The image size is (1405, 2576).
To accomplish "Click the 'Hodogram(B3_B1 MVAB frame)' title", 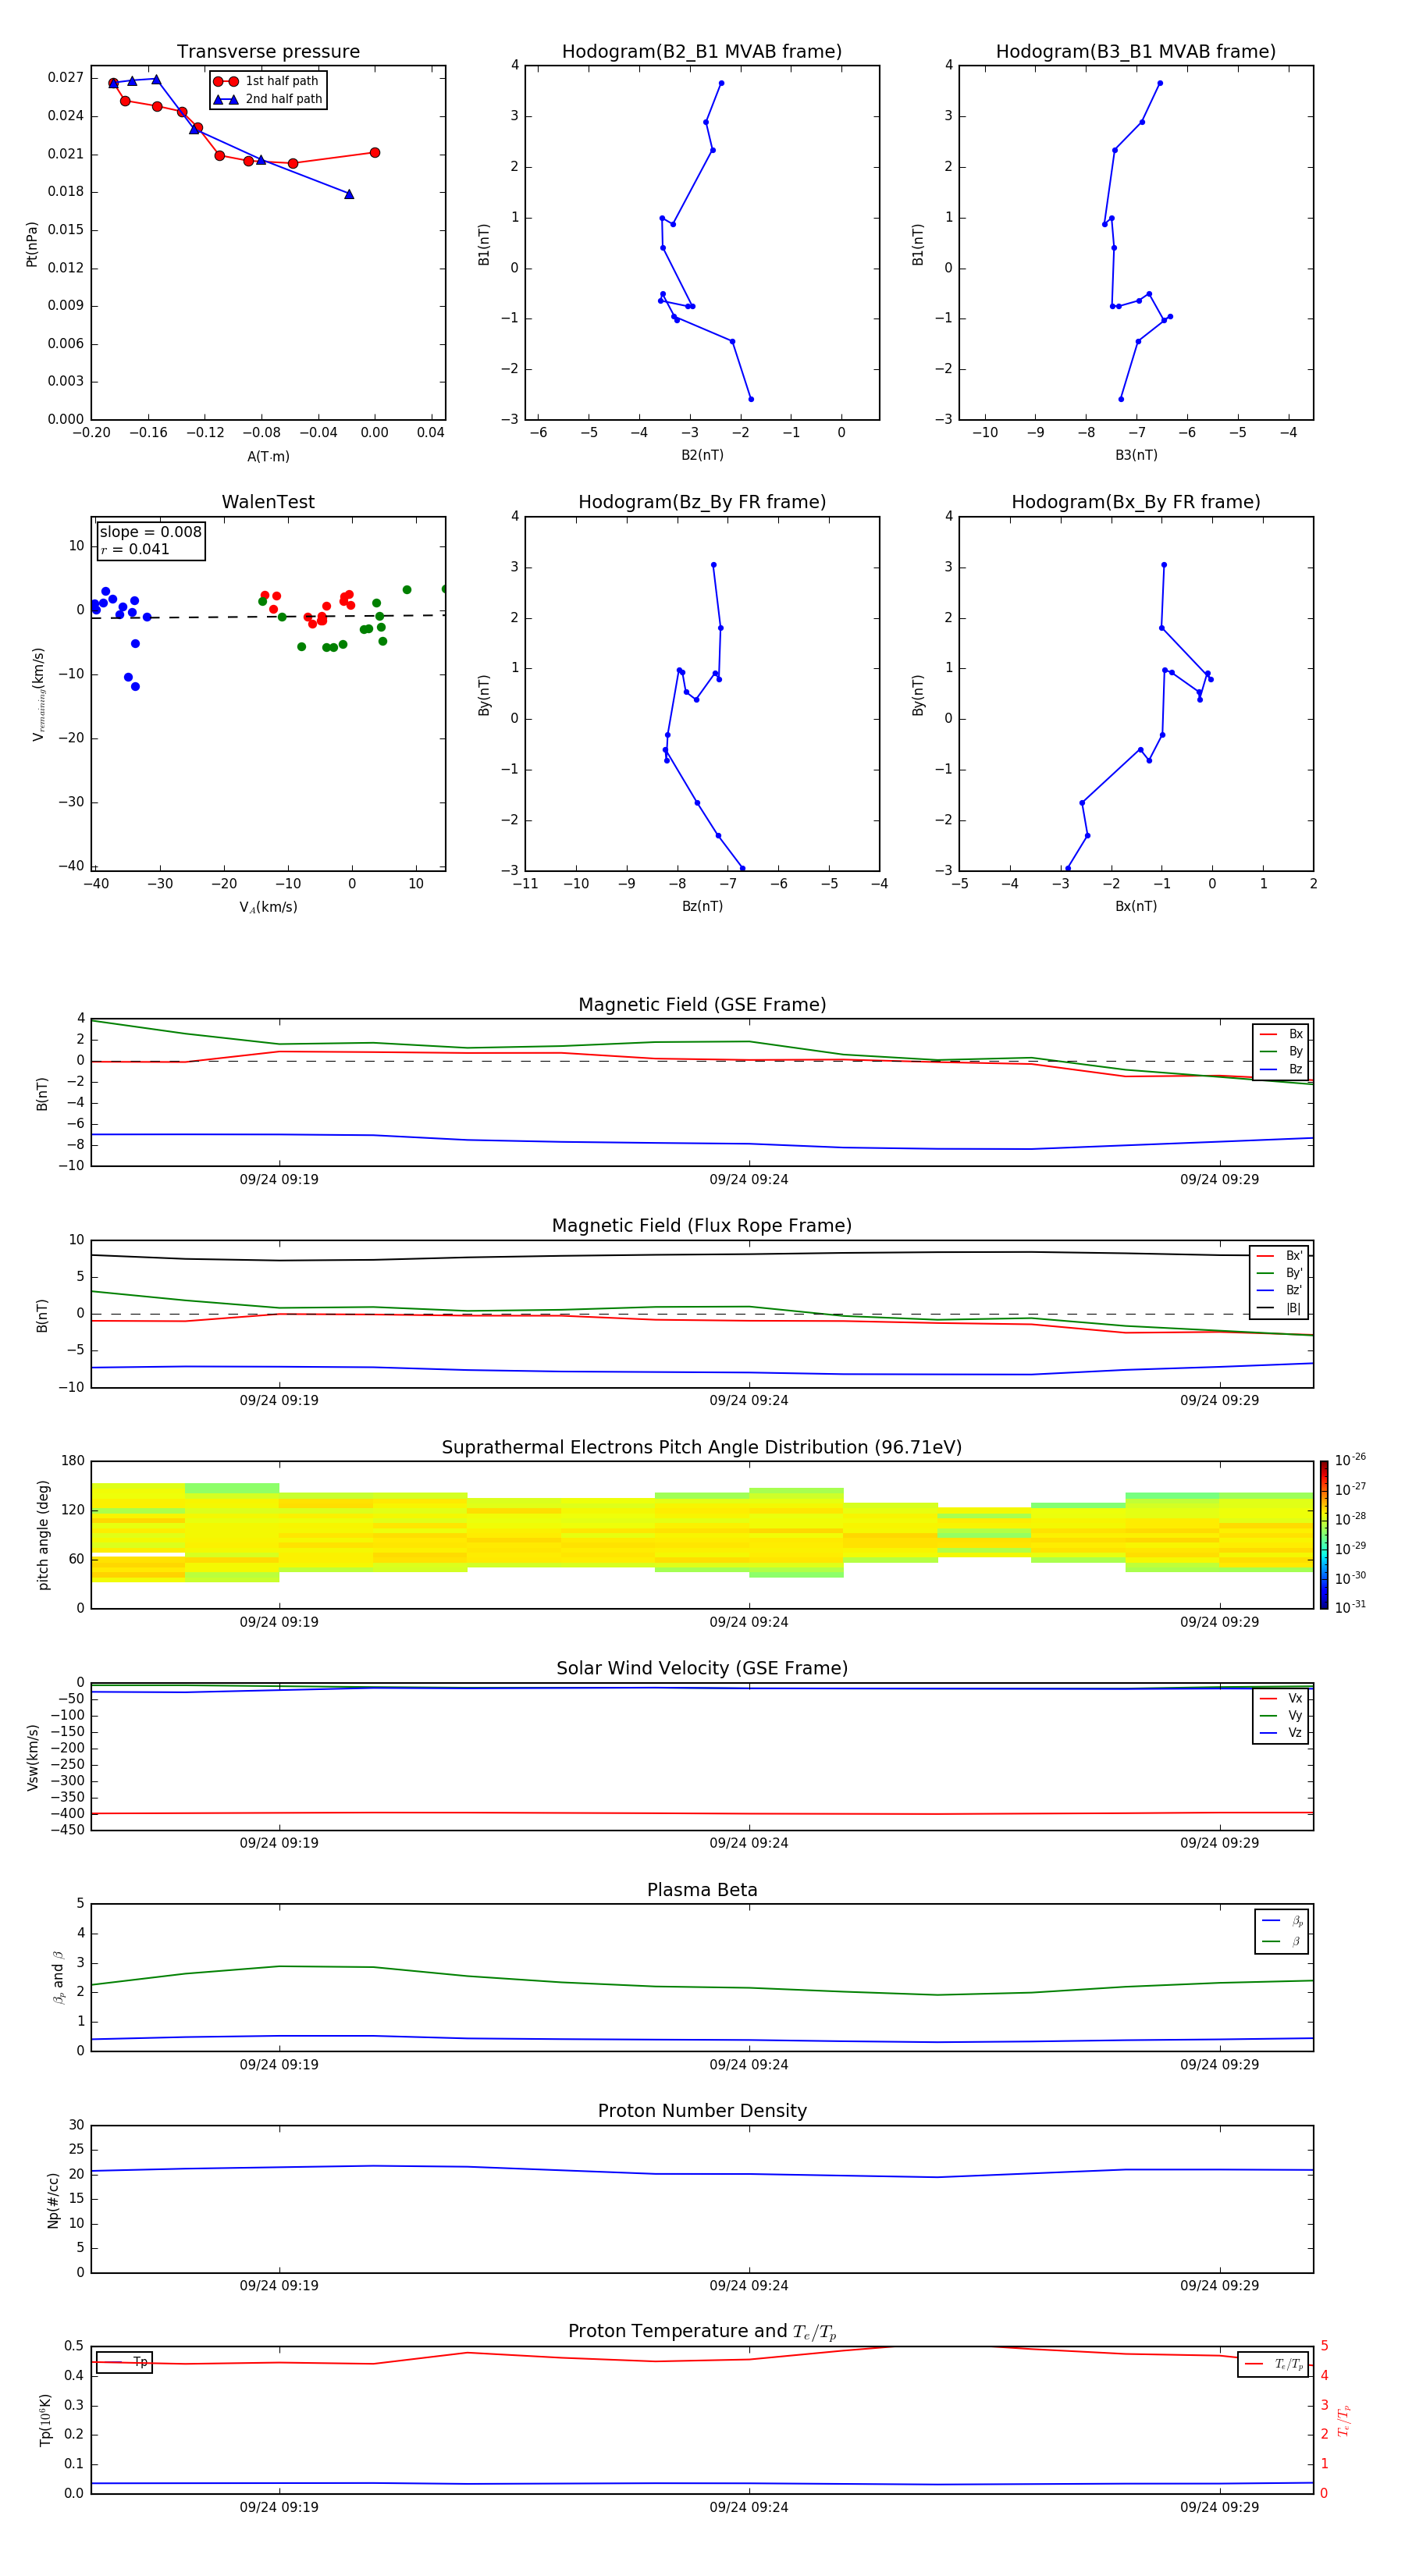I will pos(1136,52).
